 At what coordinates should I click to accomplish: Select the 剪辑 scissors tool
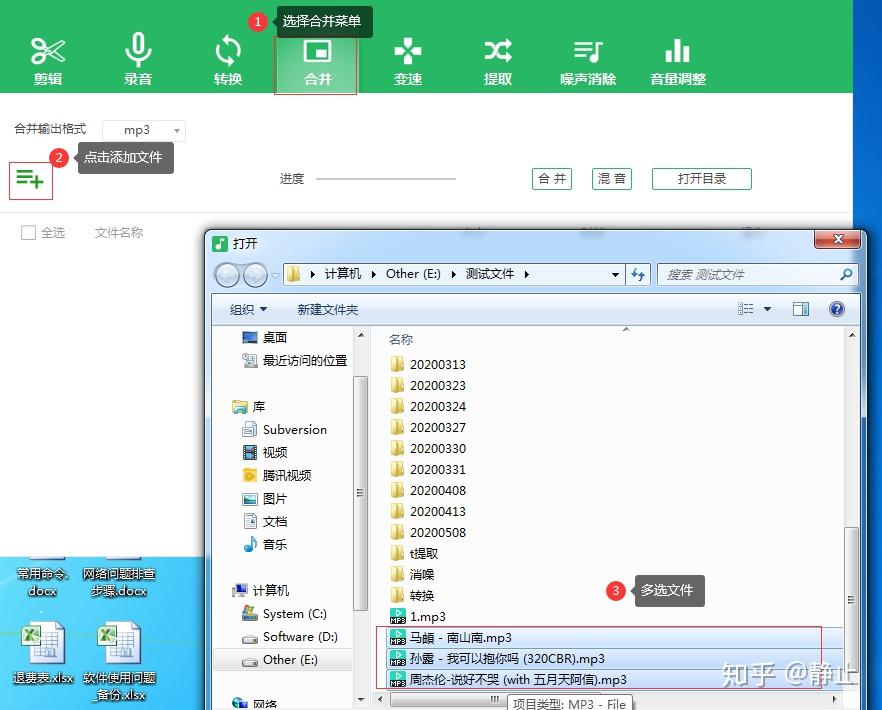(x=48, y=60)
